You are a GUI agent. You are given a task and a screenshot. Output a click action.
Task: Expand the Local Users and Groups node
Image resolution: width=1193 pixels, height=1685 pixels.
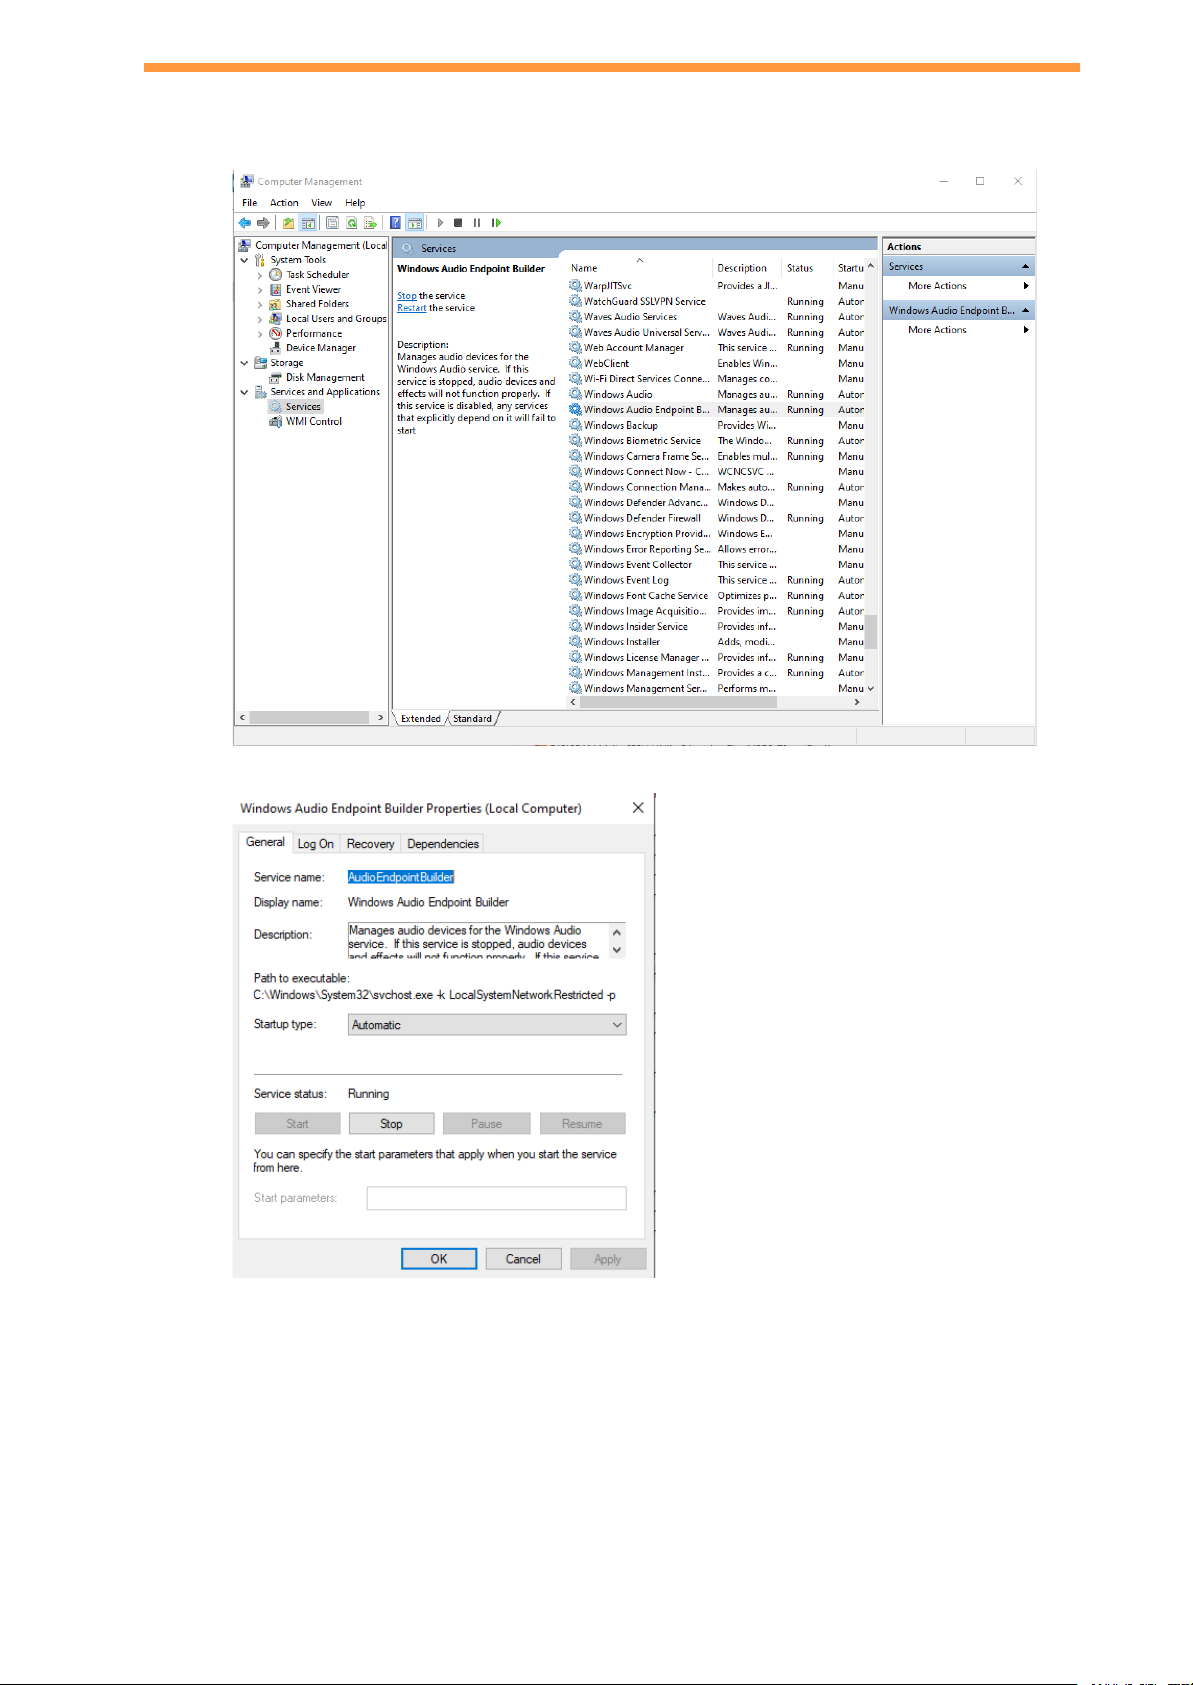(x=260, y=319)
